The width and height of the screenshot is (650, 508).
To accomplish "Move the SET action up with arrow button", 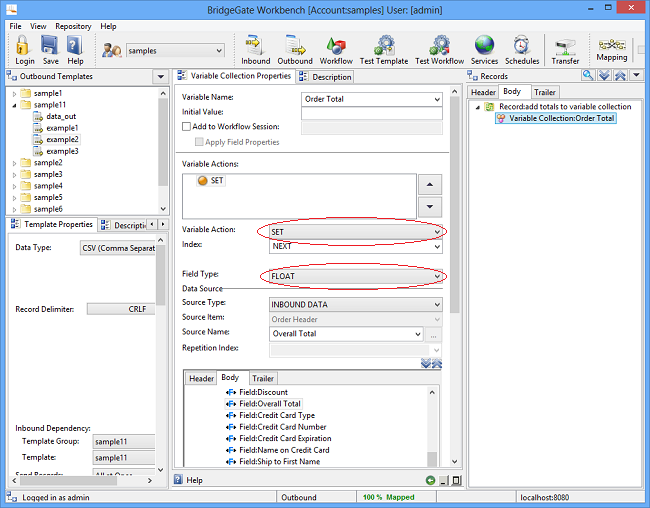I will point(429,185).
